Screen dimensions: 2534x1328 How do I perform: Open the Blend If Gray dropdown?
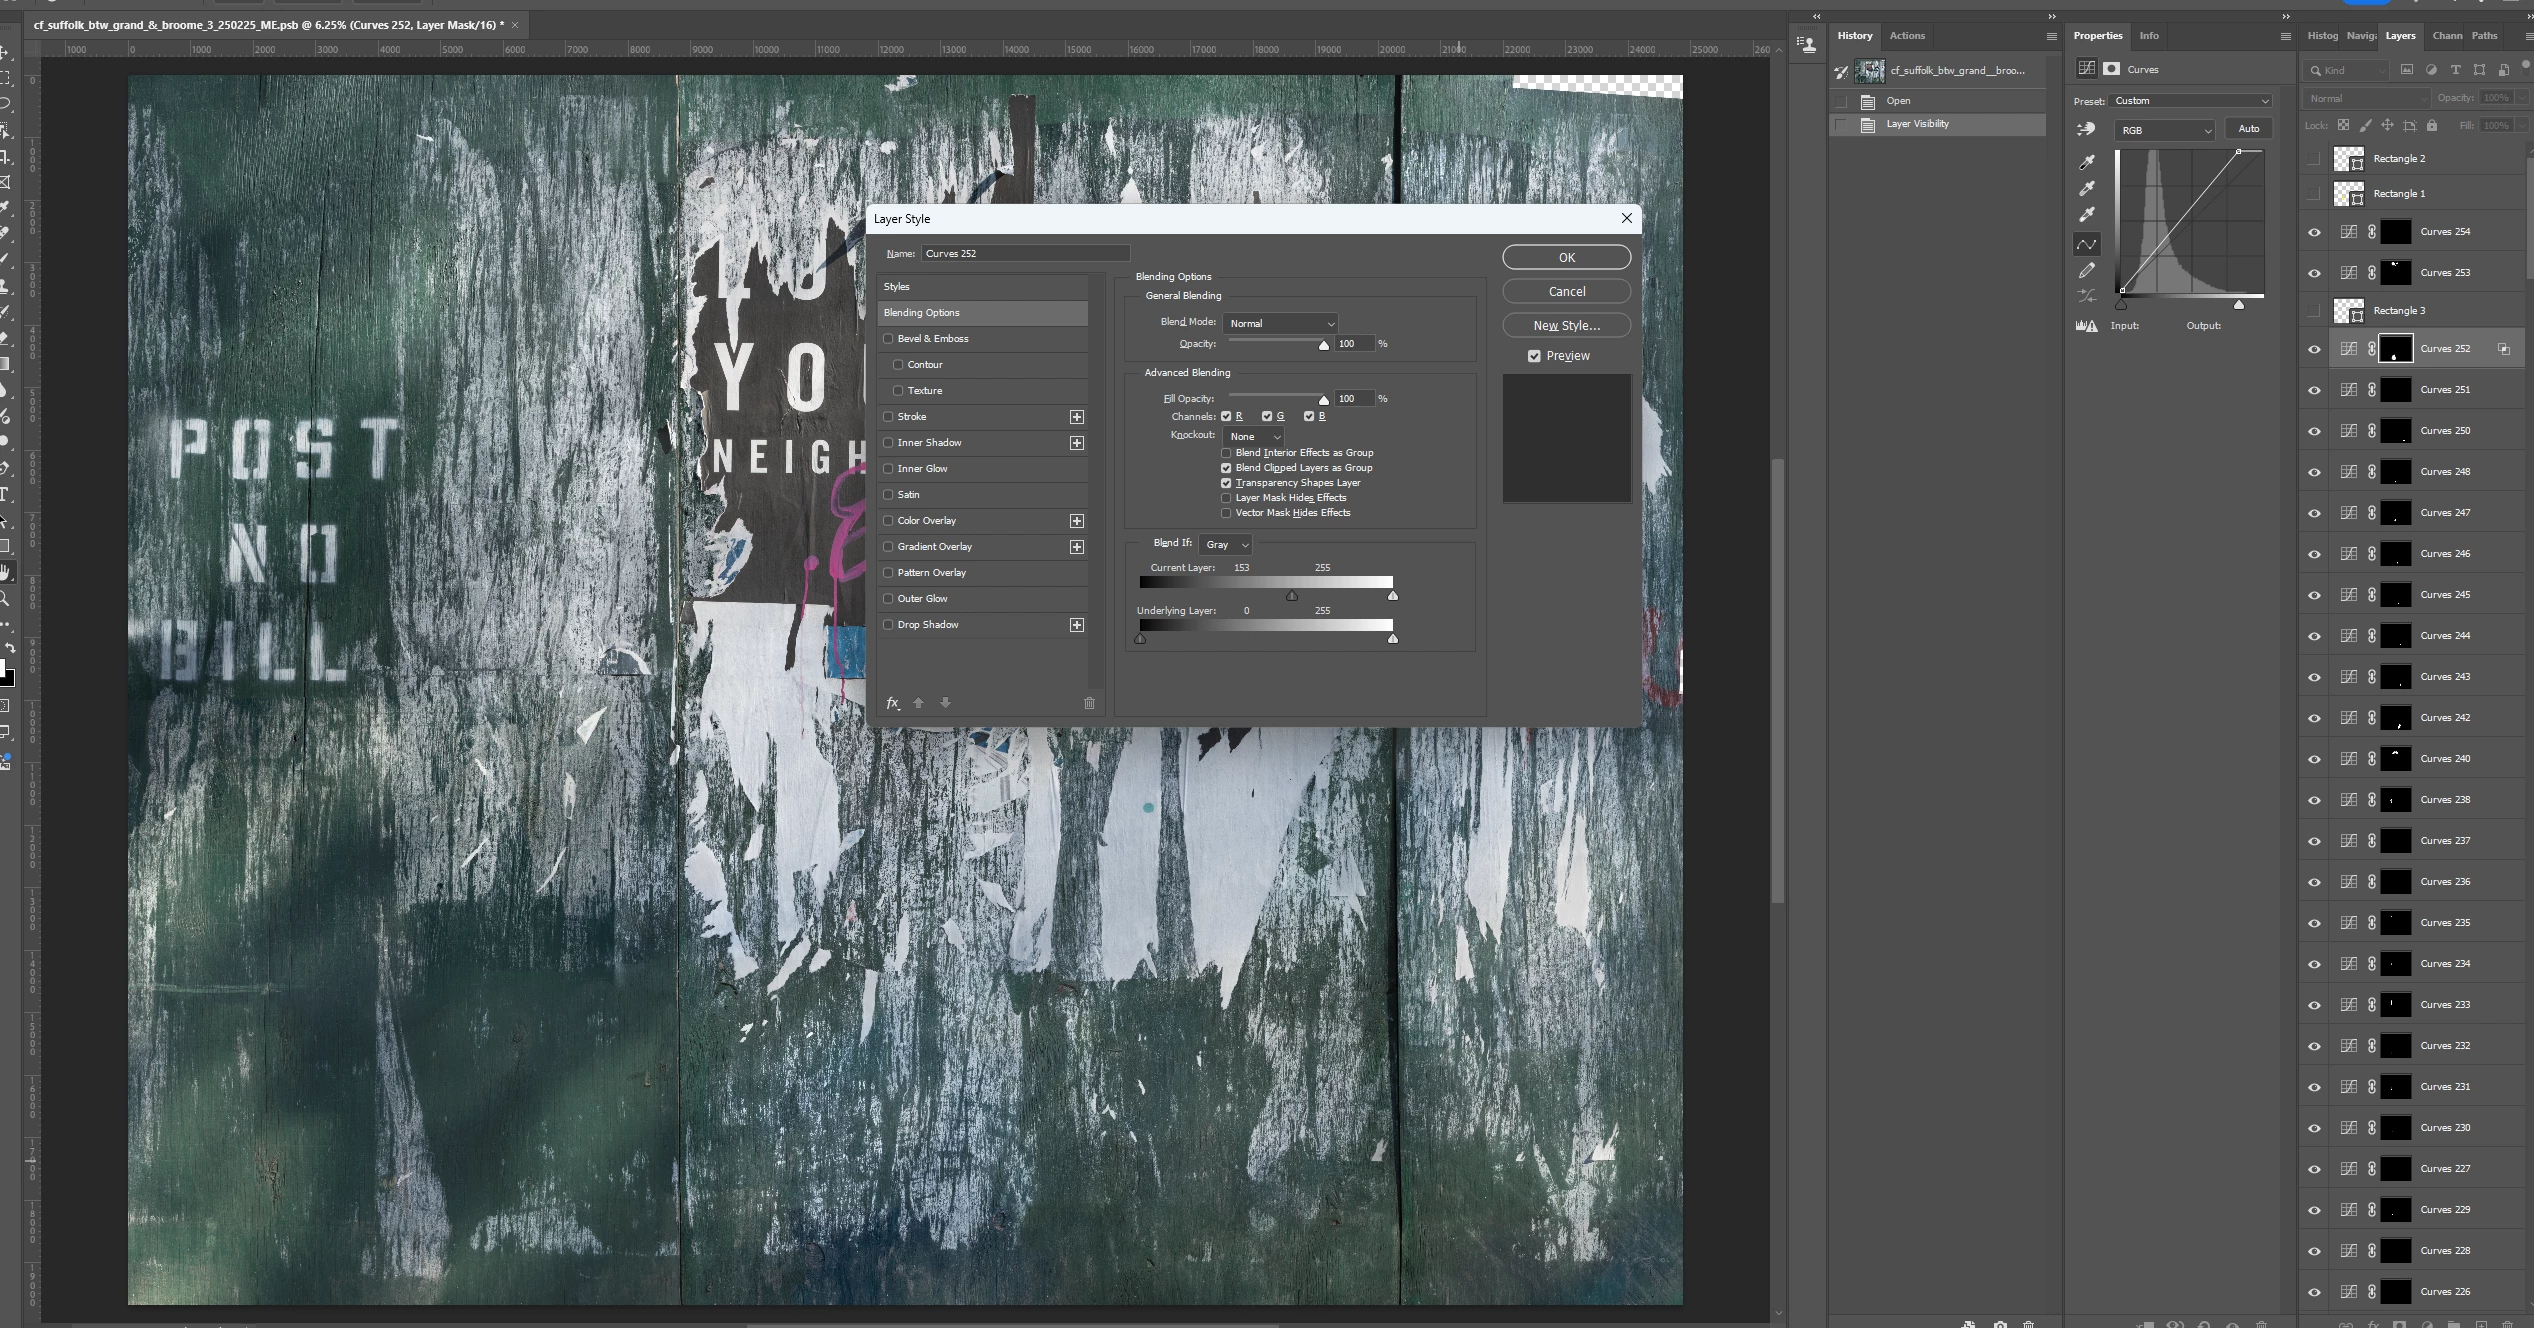pos(1226,545)
